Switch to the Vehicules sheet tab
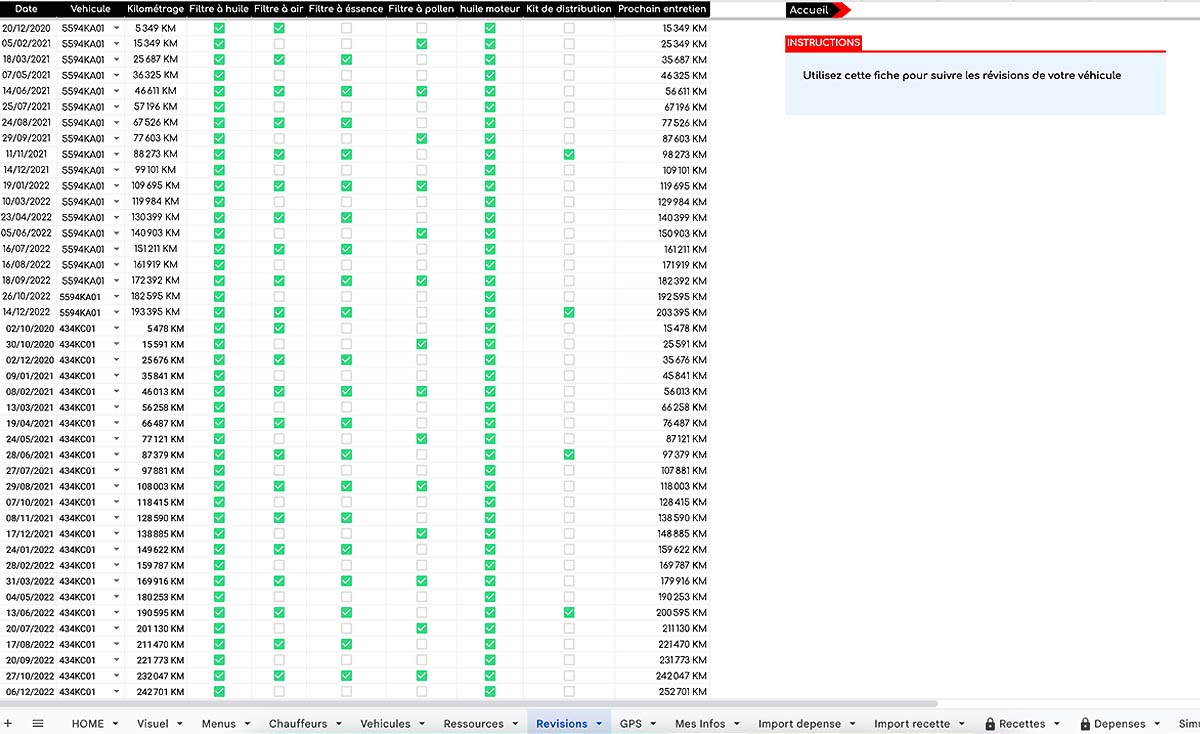 coord(385,724)
